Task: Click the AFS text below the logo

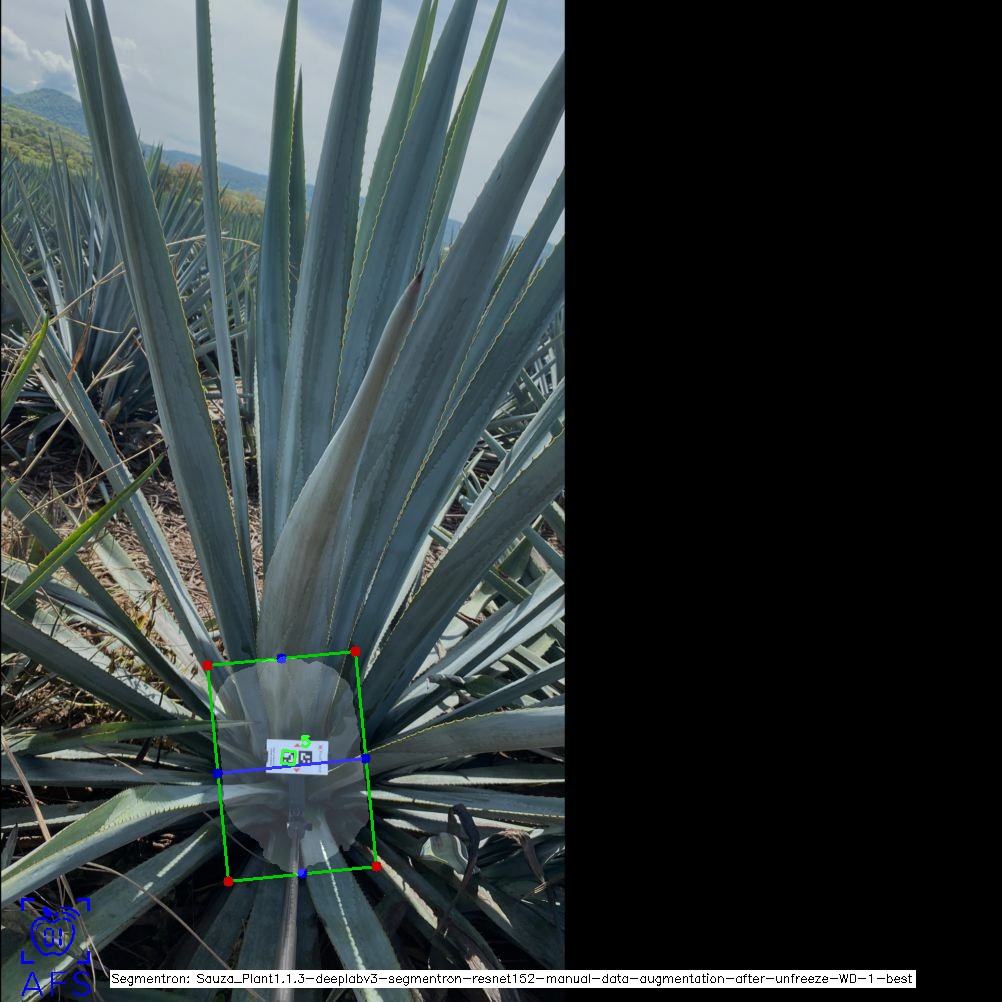Action: (x=55, y=984)
